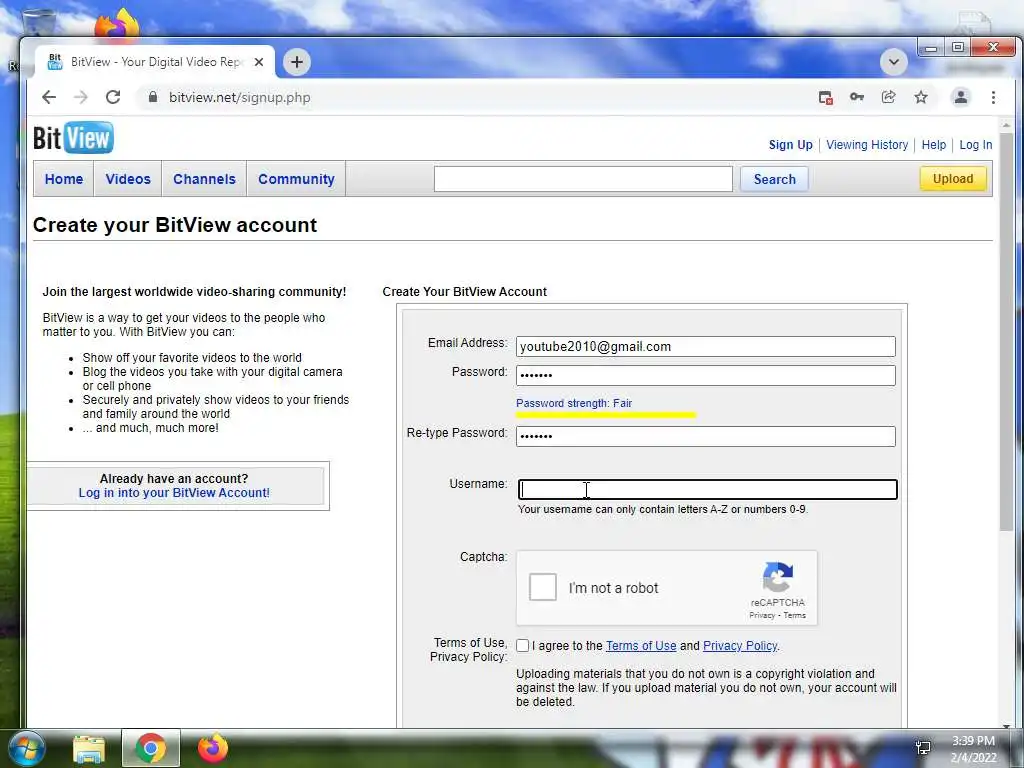Go back with the browser back arrow

pyautogui.click(x=49, y=97)
